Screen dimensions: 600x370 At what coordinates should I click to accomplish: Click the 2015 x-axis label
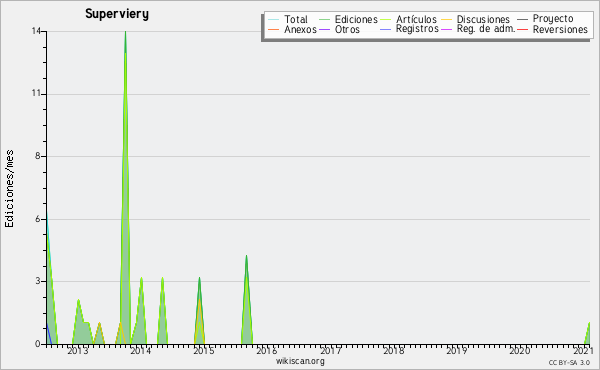(204, 351)
